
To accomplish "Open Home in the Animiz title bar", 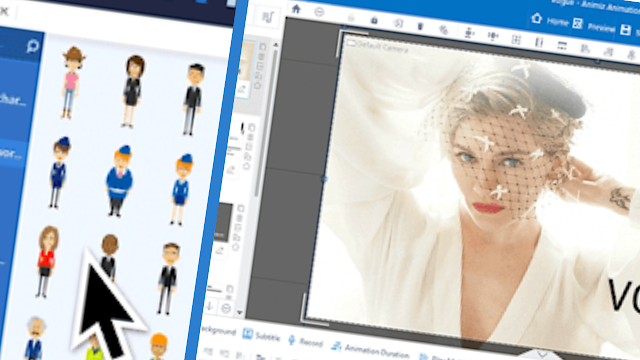I will 550,20.
